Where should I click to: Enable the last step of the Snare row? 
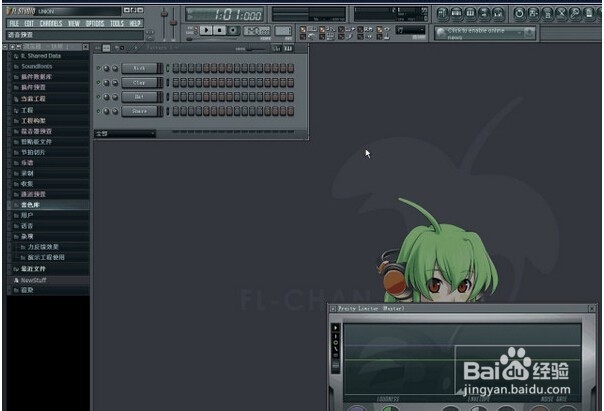coord(290,111)
